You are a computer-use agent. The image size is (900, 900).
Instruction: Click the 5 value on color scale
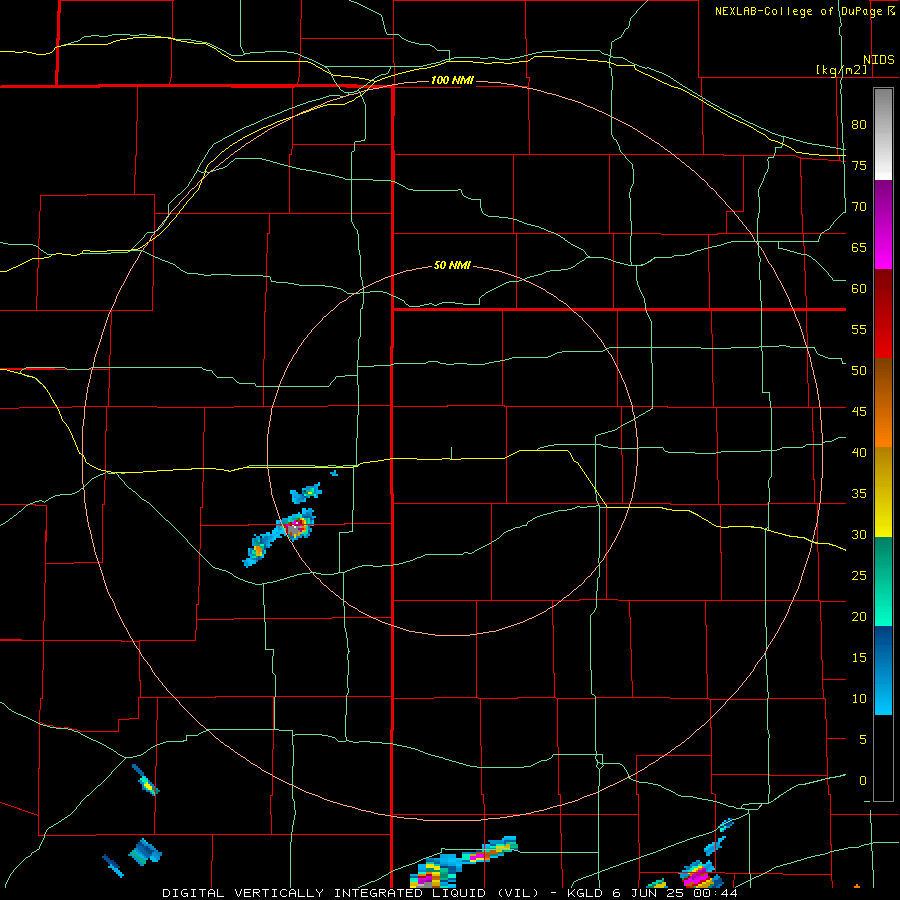pos(863,740)
